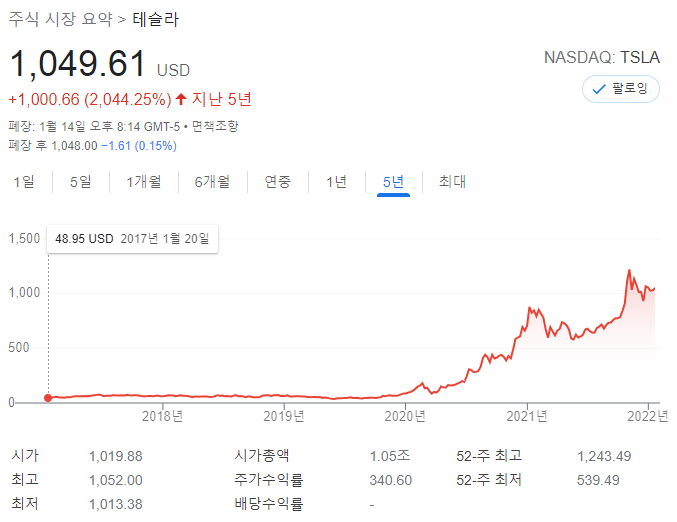
Task: Show the 1년 chart range
Action: 336,182
